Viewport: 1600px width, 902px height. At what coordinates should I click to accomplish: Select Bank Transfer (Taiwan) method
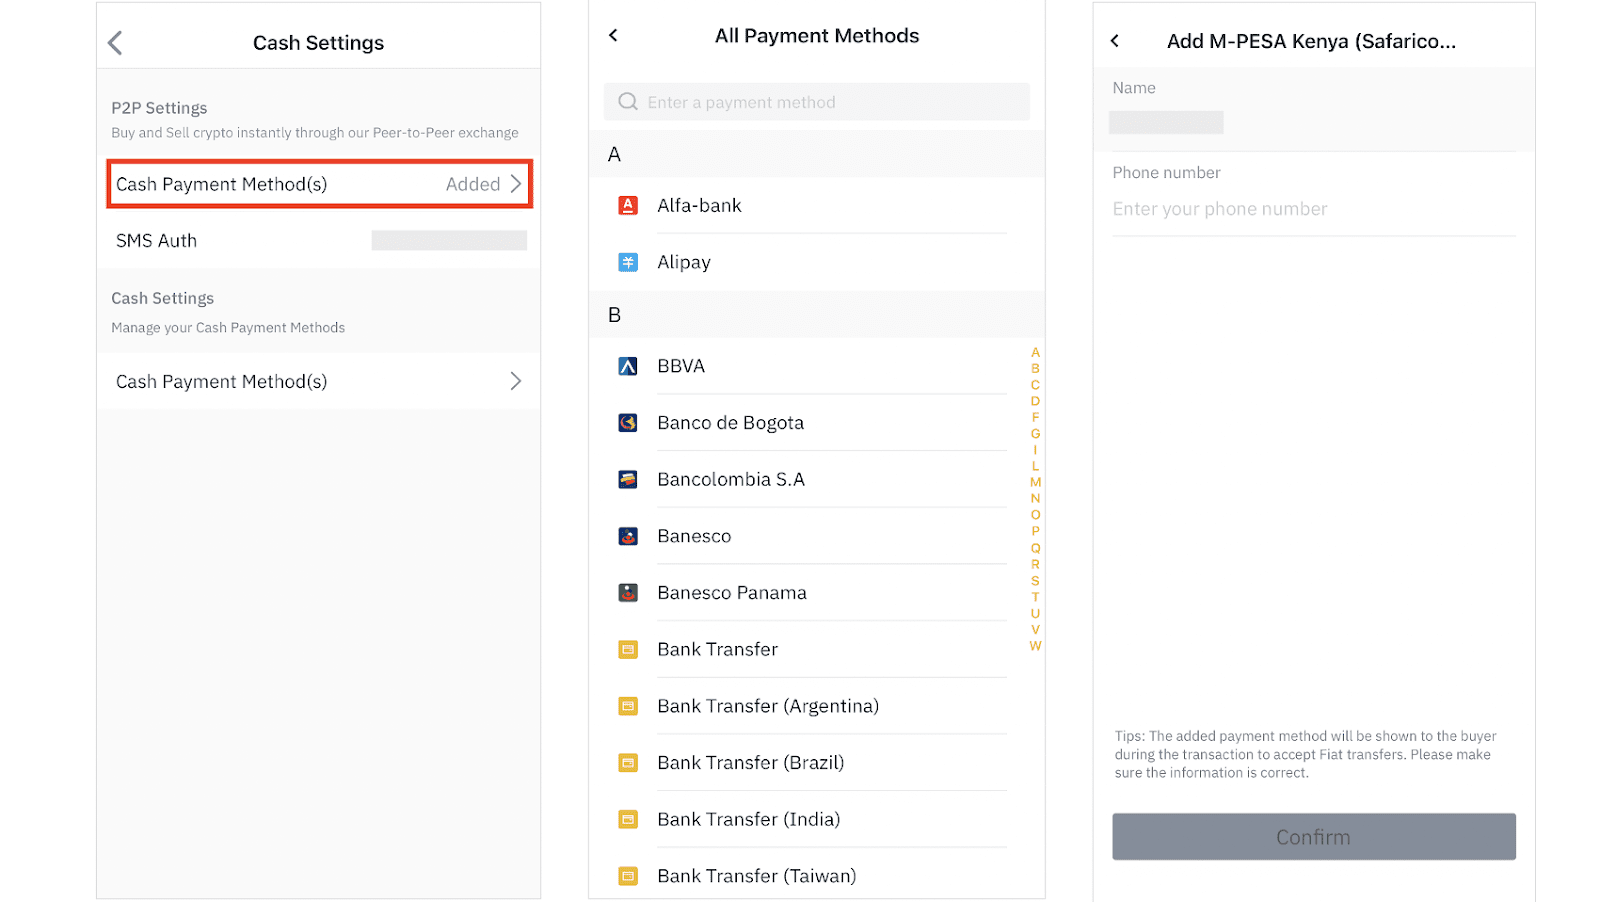click(816, 876)
